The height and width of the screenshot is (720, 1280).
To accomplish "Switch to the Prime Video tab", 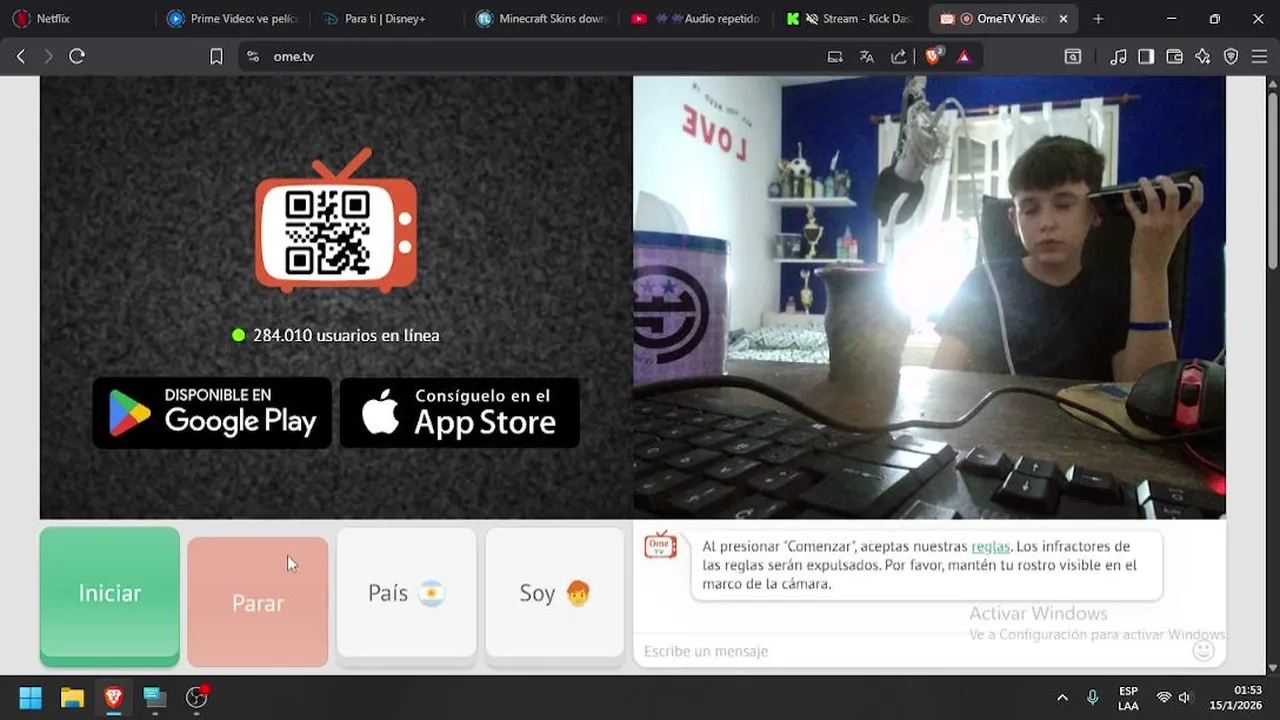I will [x=232, y=18].
